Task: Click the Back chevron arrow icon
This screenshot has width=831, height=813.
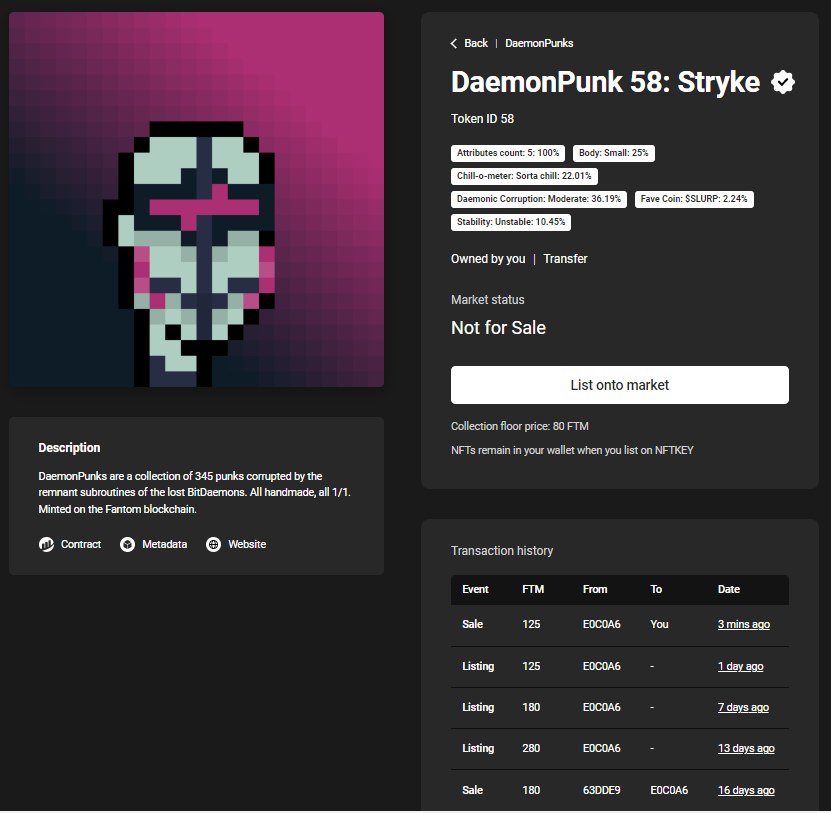Action: [x=454, y=43]
